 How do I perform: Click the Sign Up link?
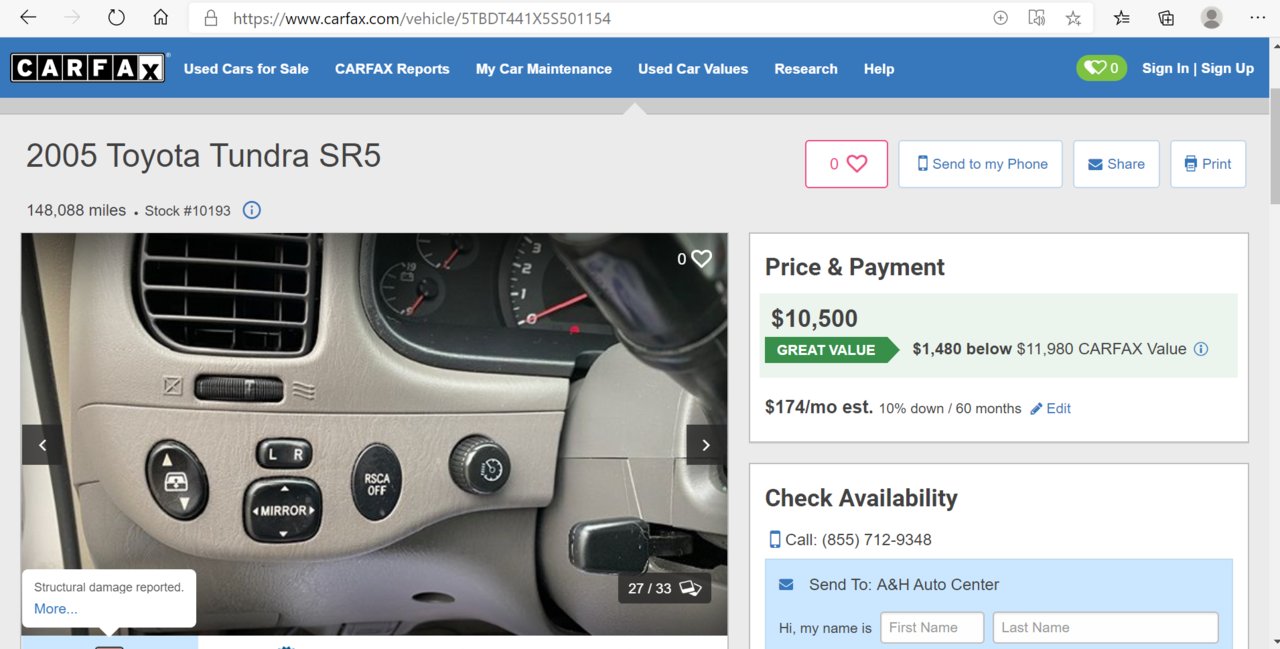pyautogui.click(x=1227, y=68)
